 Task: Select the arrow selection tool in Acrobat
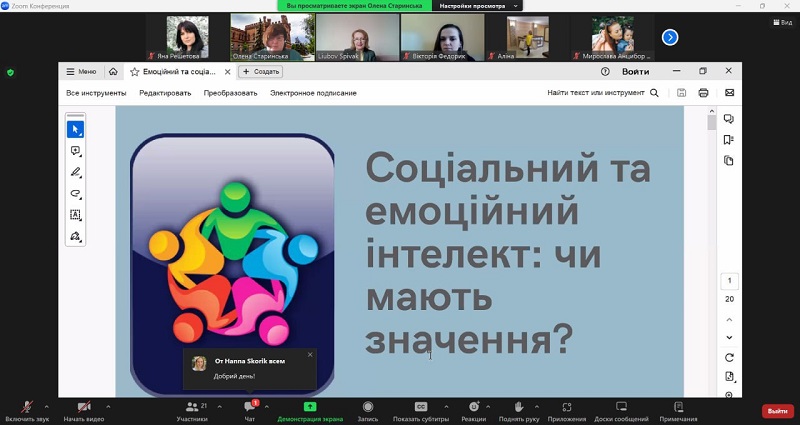(75, 129)
